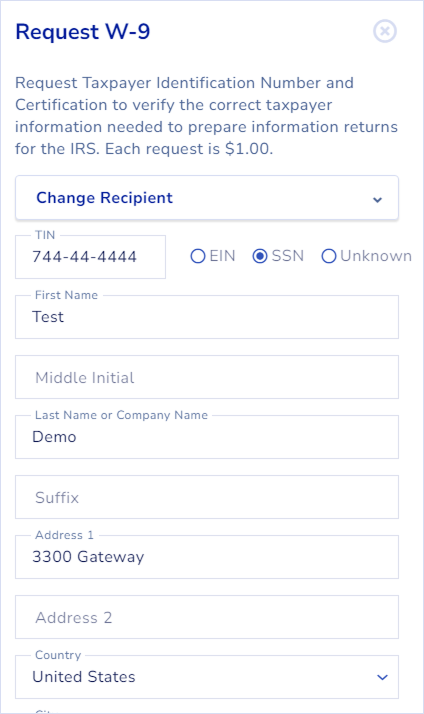The image size is (424, 714).
Task: Click the Request W-9 heading
Action: coord(83,32)
